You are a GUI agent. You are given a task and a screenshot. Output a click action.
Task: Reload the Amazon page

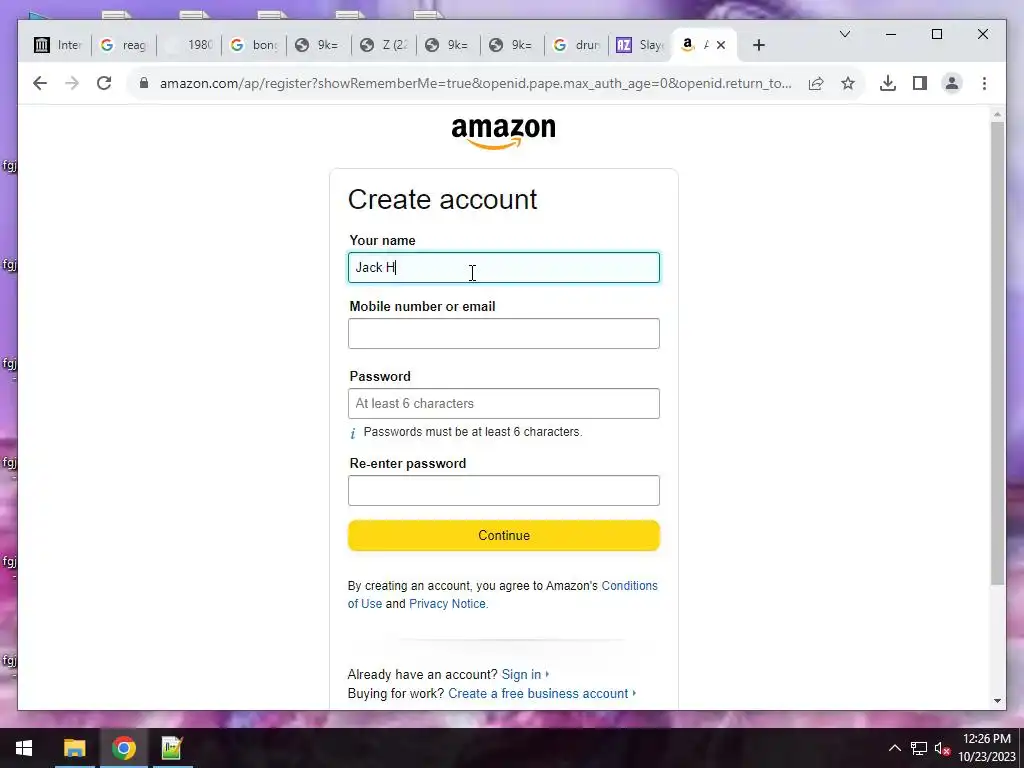tap(104, 83)
